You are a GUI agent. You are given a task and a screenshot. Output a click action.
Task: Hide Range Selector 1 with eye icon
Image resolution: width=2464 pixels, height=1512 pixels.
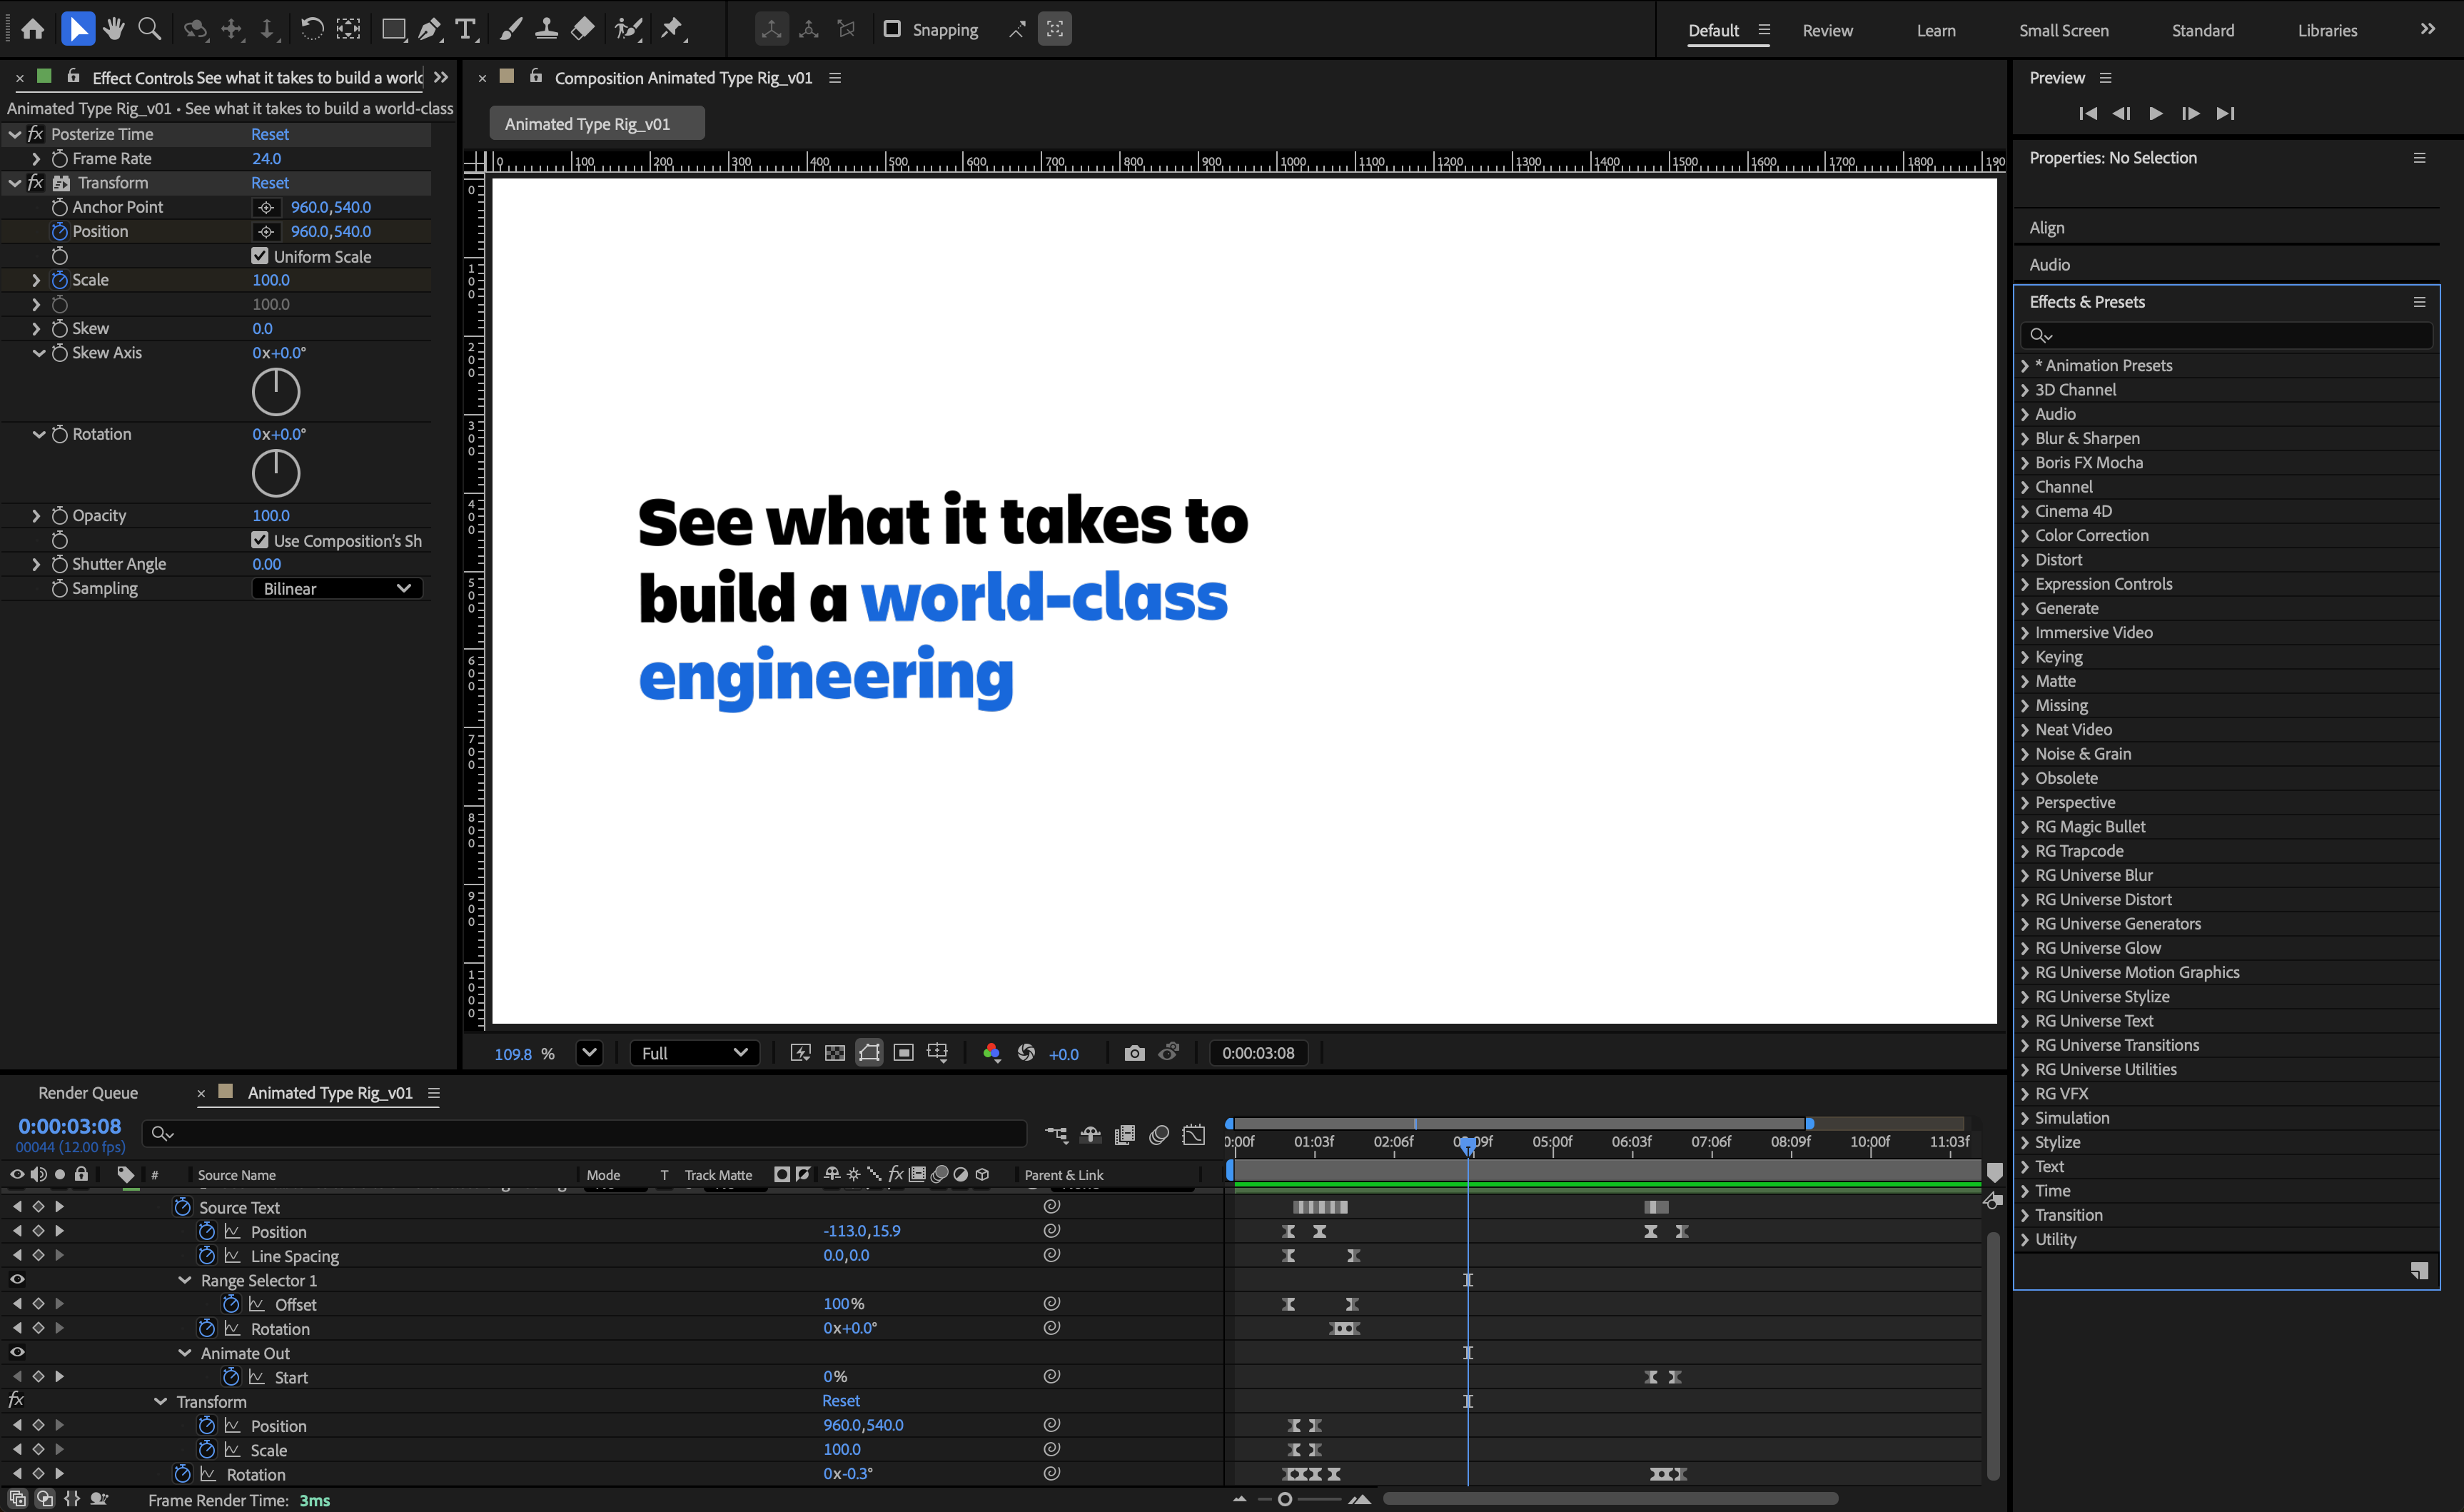(17, 1279)
